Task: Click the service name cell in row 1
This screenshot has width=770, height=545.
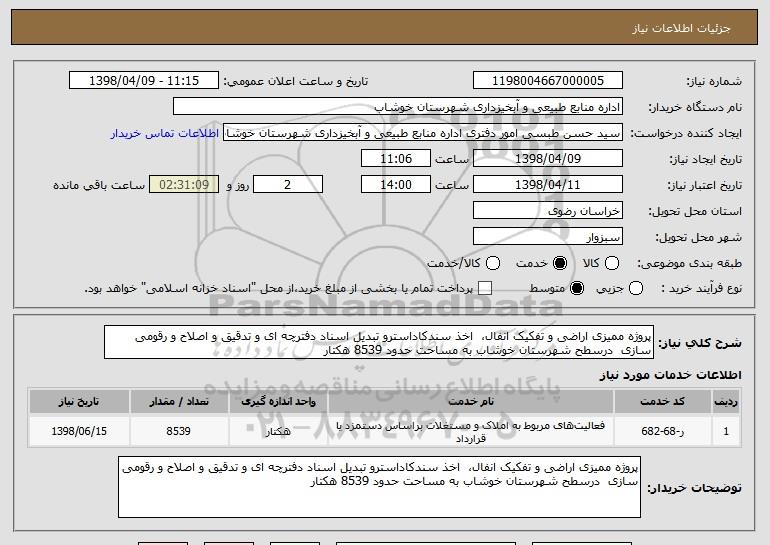Action: [470, 431]
